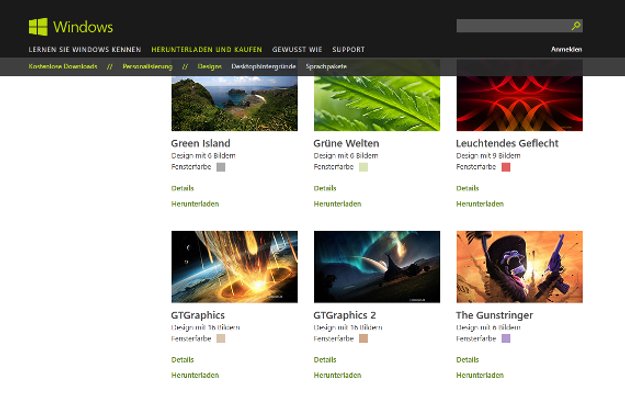The width and height of the screenshot is (625, 396).
Task: Click the search magnifier icon
Action: (576, 26)
